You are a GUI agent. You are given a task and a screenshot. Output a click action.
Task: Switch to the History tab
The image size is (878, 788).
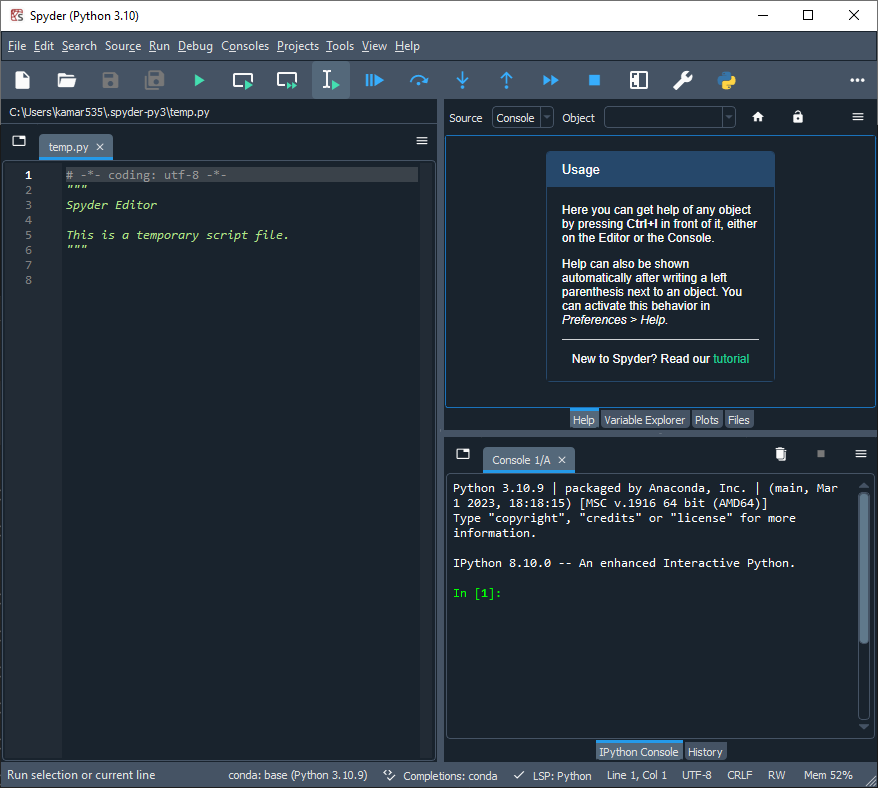[705, 752]
